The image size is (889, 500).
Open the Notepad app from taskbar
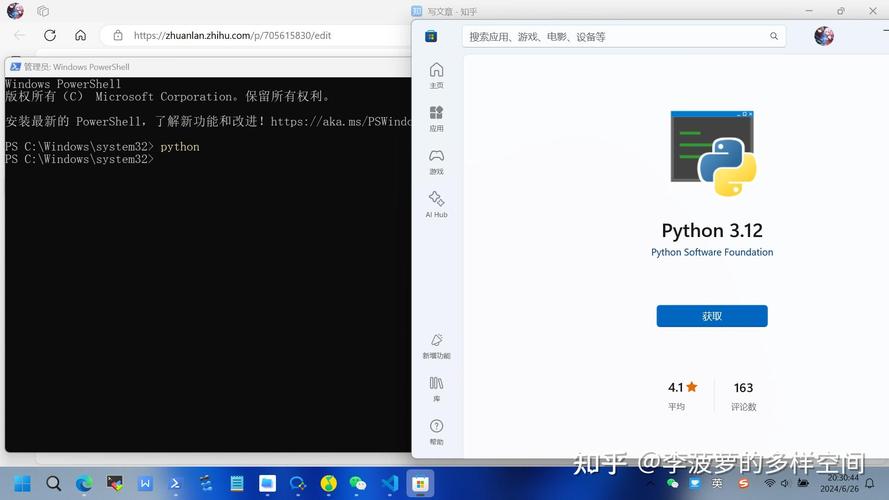click(236, 484)
